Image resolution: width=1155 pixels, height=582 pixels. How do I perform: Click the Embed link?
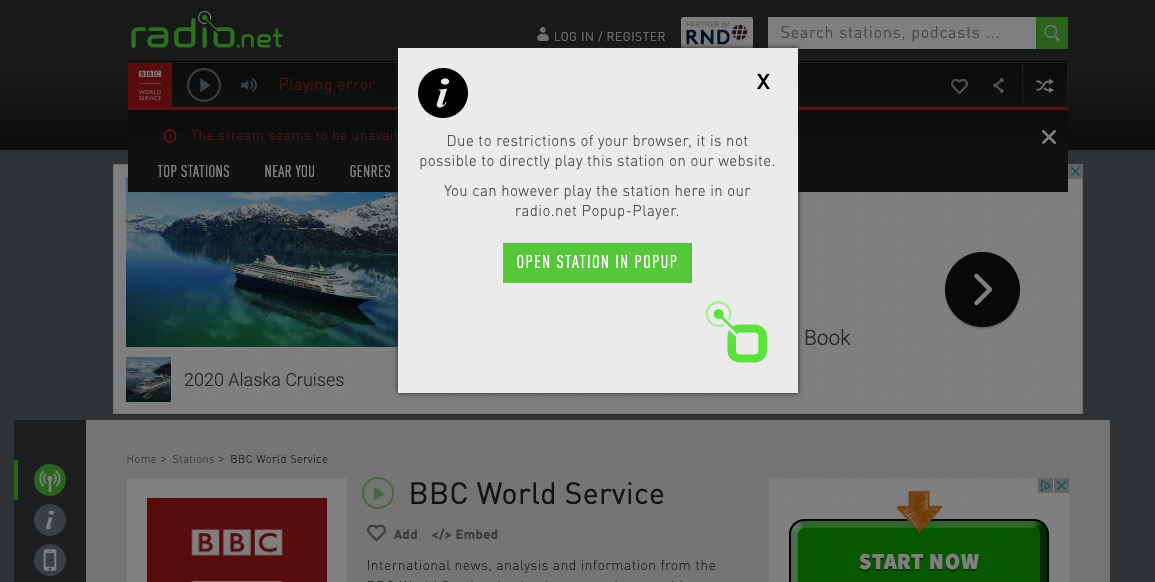click(x=465, y=534)
